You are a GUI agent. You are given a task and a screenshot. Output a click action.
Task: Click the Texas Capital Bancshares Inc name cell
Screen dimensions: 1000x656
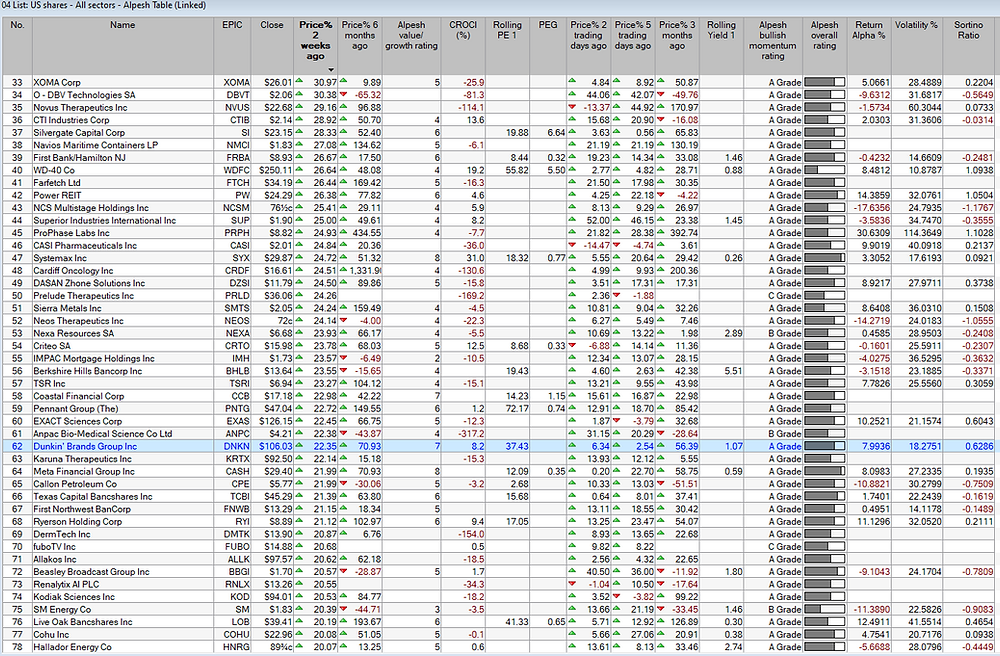pos(122,497)
